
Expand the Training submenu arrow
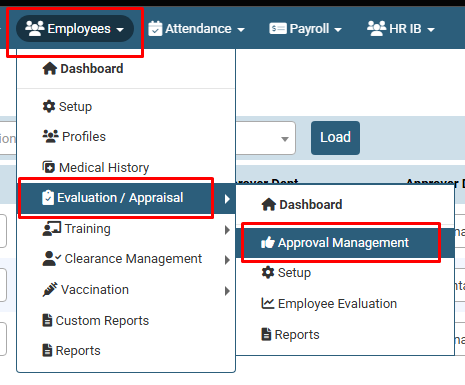pyautogui.click(x=227, y=230)
